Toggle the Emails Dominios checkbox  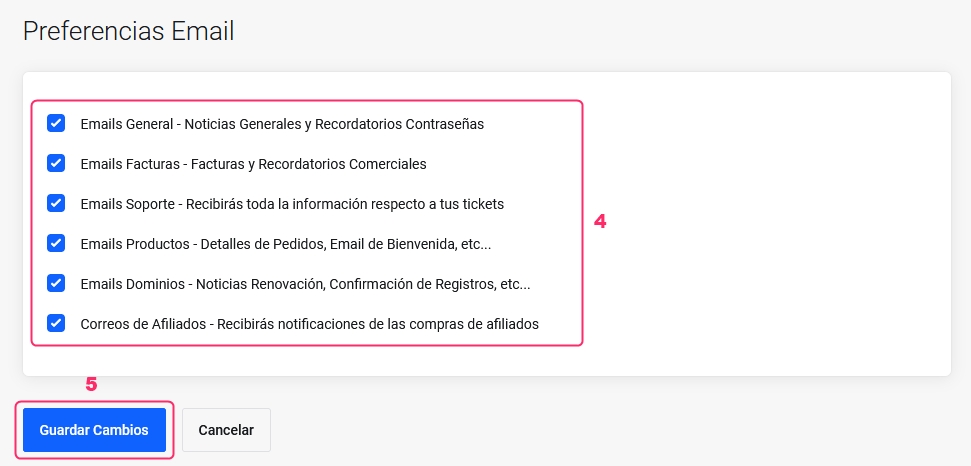click(56, 283)
